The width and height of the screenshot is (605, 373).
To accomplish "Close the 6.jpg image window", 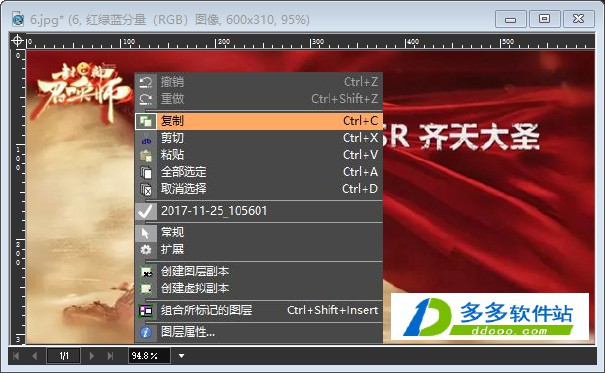I will [x=578, y=19].
